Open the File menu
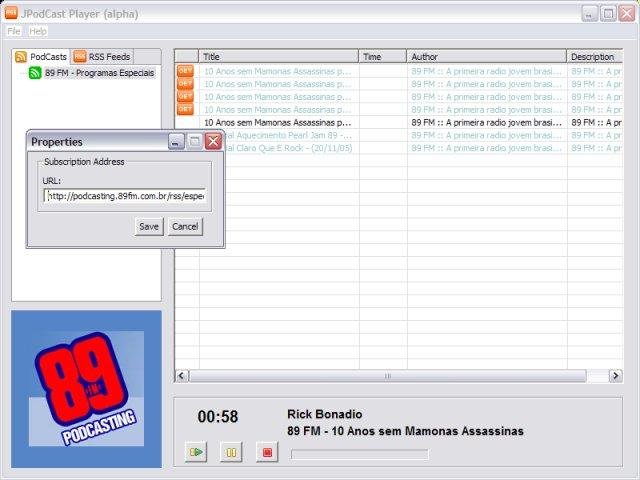This screenshot has width=640, height=480. tap(14, 31)
